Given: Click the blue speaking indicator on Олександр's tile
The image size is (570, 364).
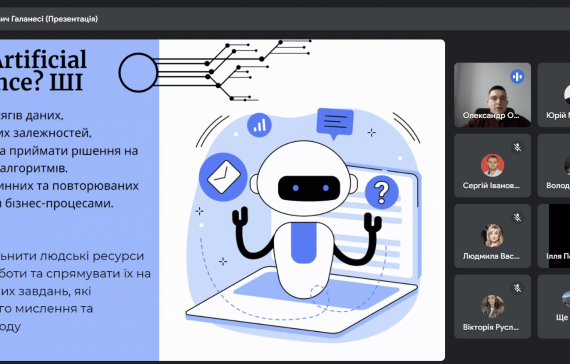Looking at the screenshot, I should click(x=517, y=77).
